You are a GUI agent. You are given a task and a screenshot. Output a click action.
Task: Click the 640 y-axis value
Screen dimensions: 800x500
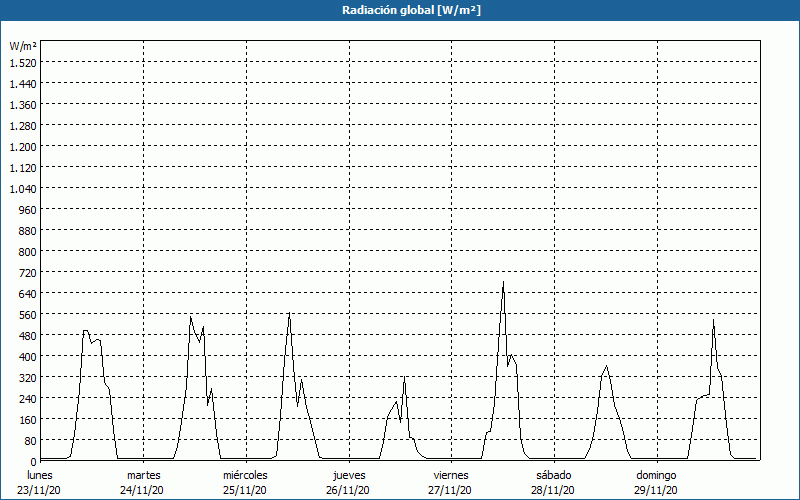(x=28, y=294)
